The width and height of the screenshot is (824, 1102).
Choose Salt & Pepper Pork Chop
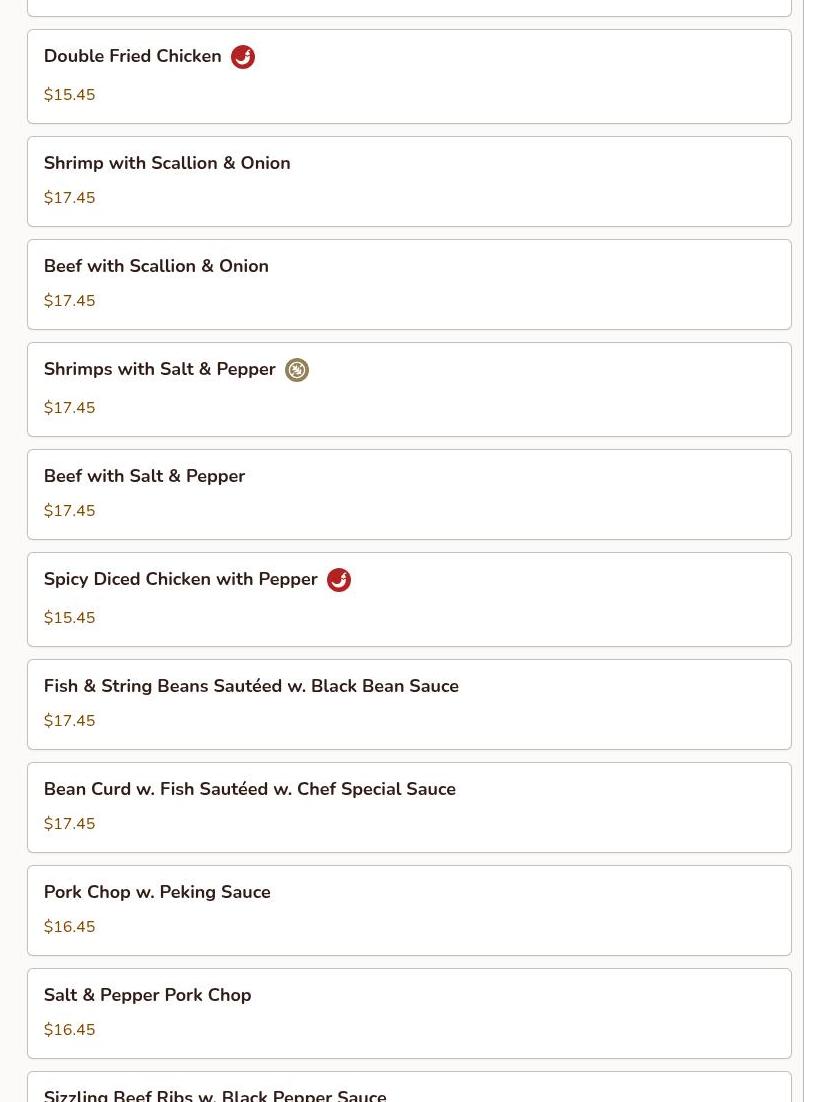pos(147,995)
